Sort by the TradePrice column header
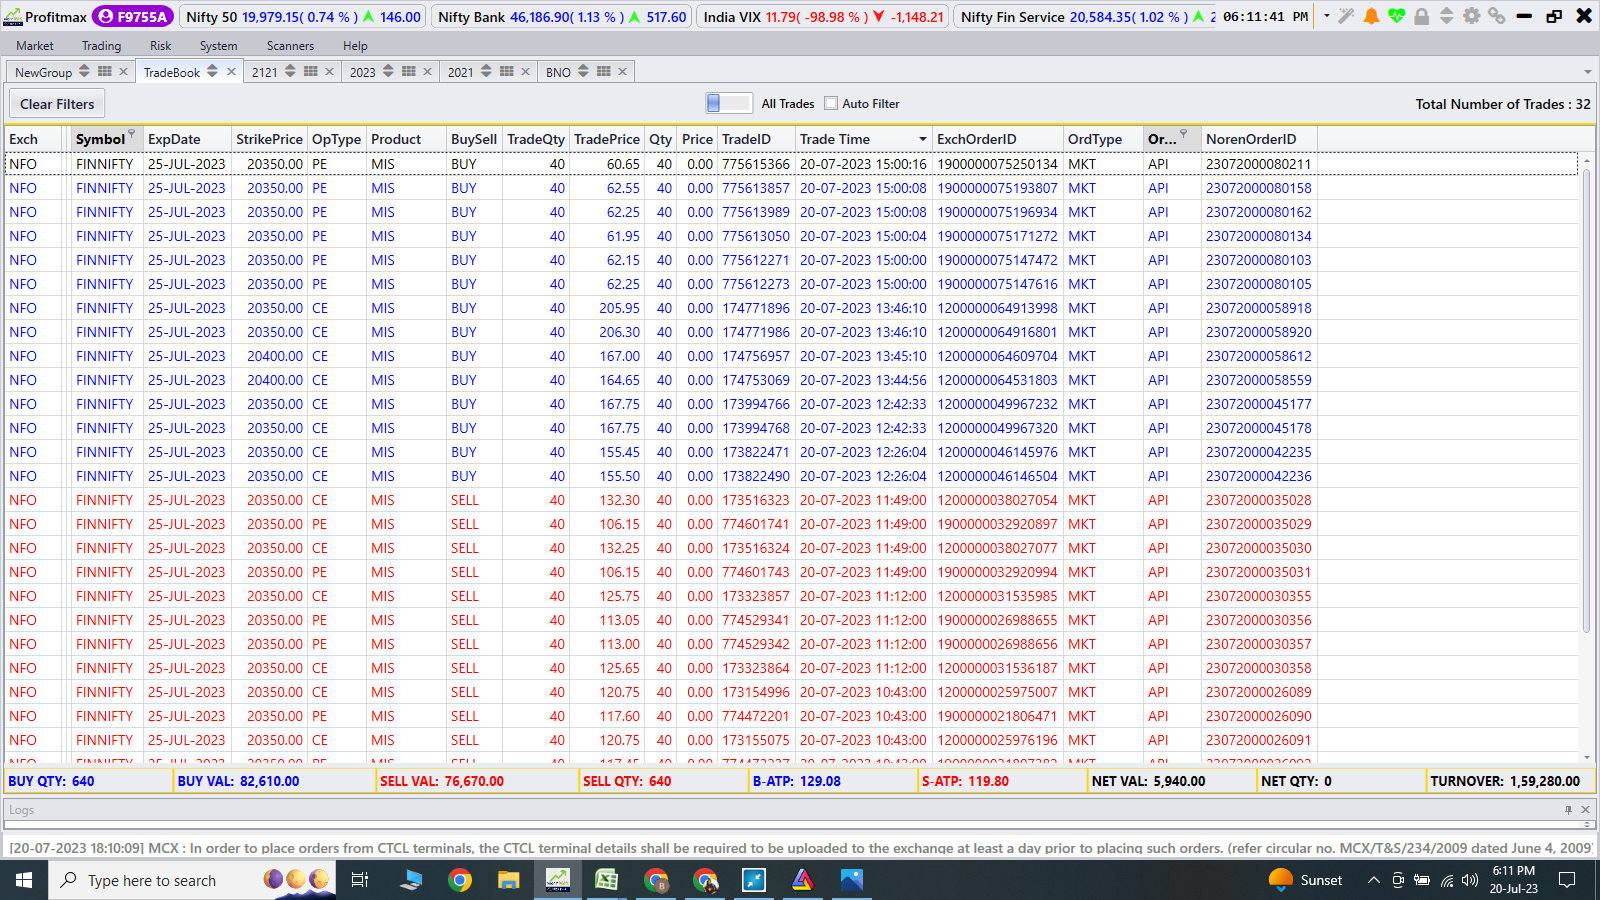 607,139
